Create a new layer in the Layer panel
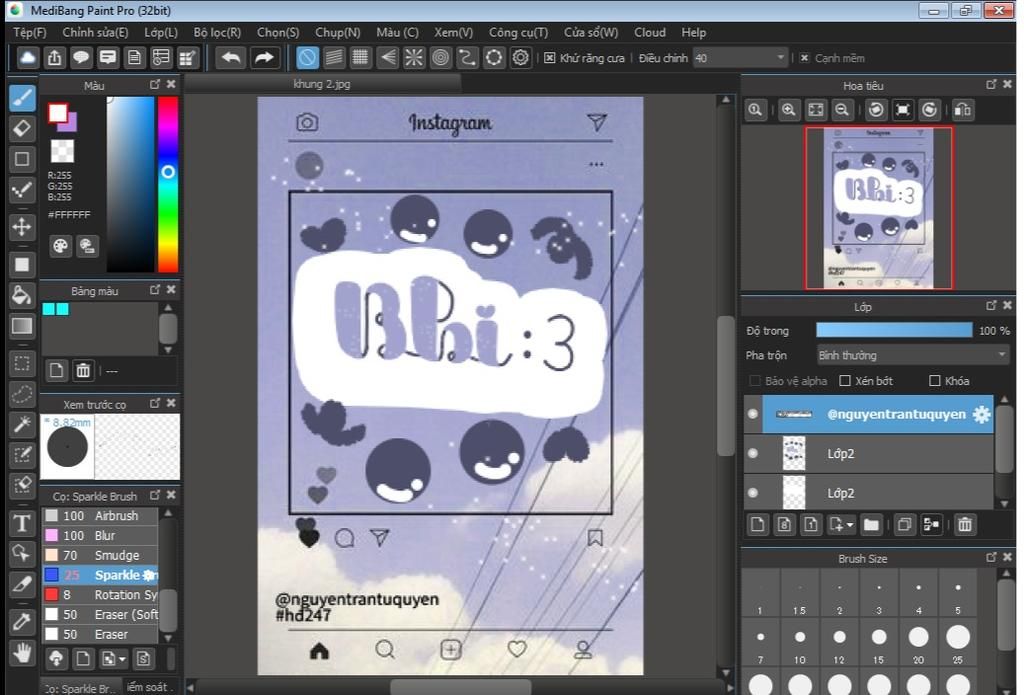Image resolution: width=1024 pixels, height=695 pixels. tap(758, 524)
